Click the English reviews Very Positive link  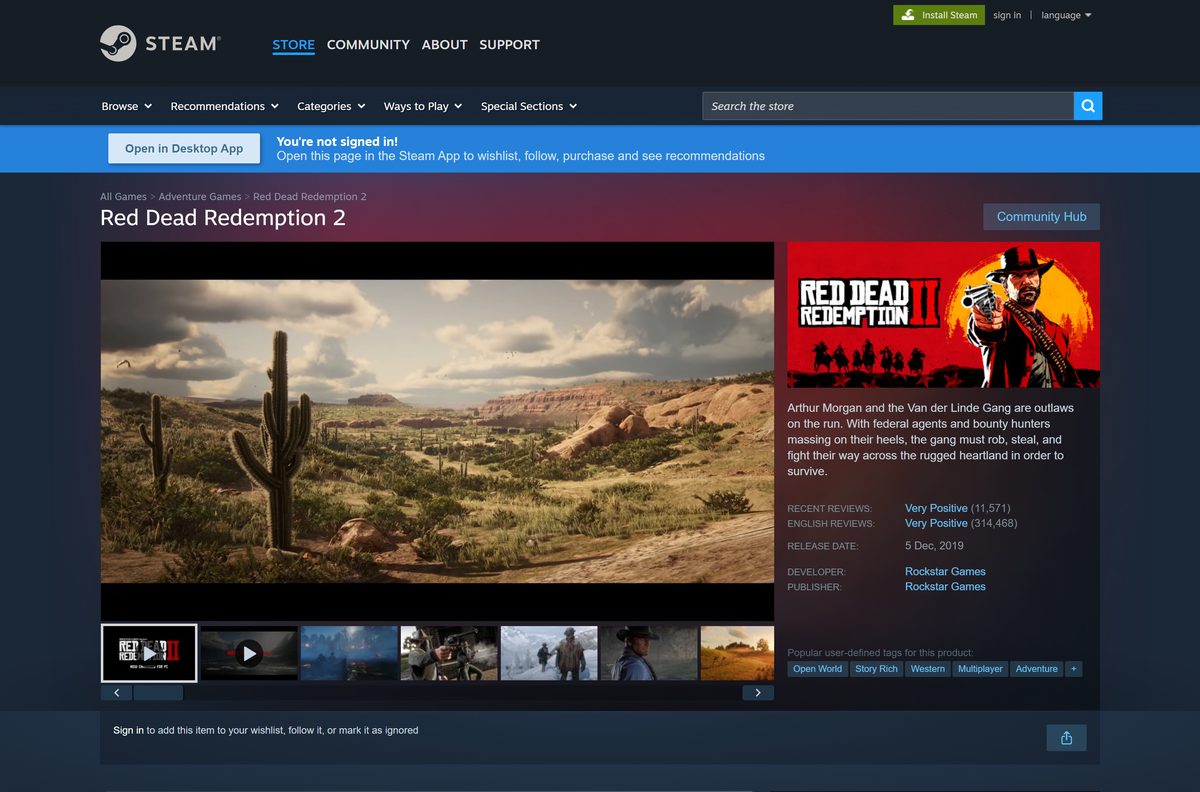point(936,523)
